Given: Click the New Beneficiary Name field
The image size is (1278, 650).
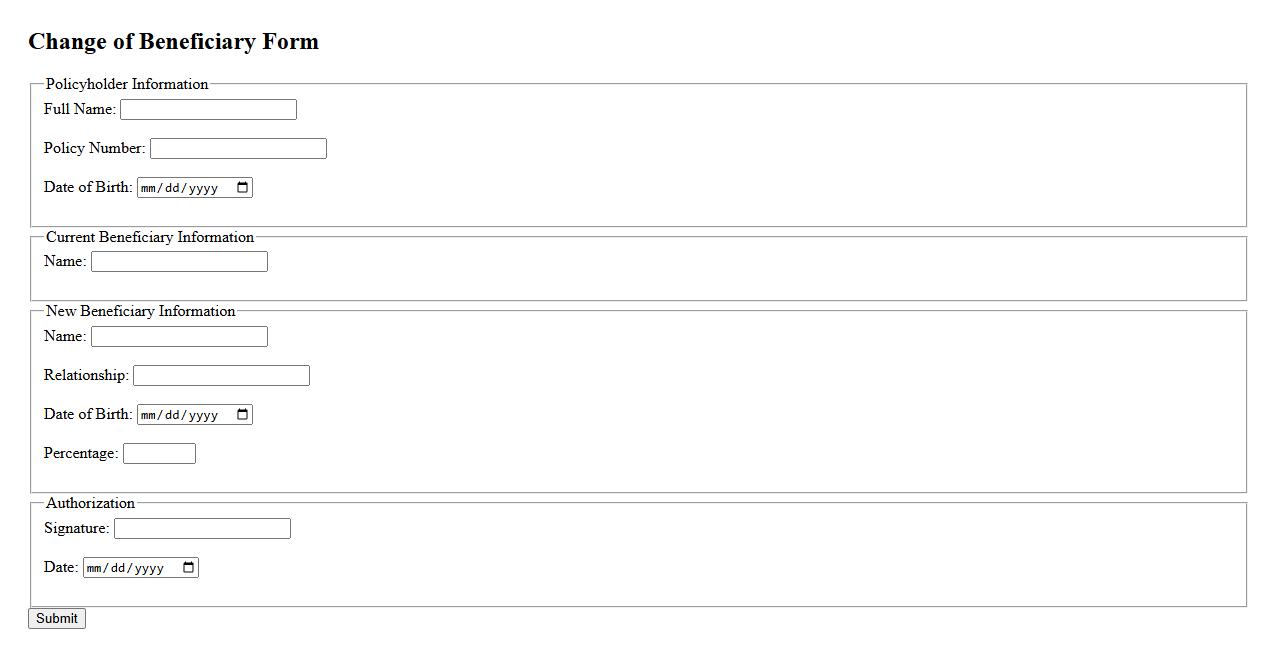Looking at the screenshot, I should (179, 337).
